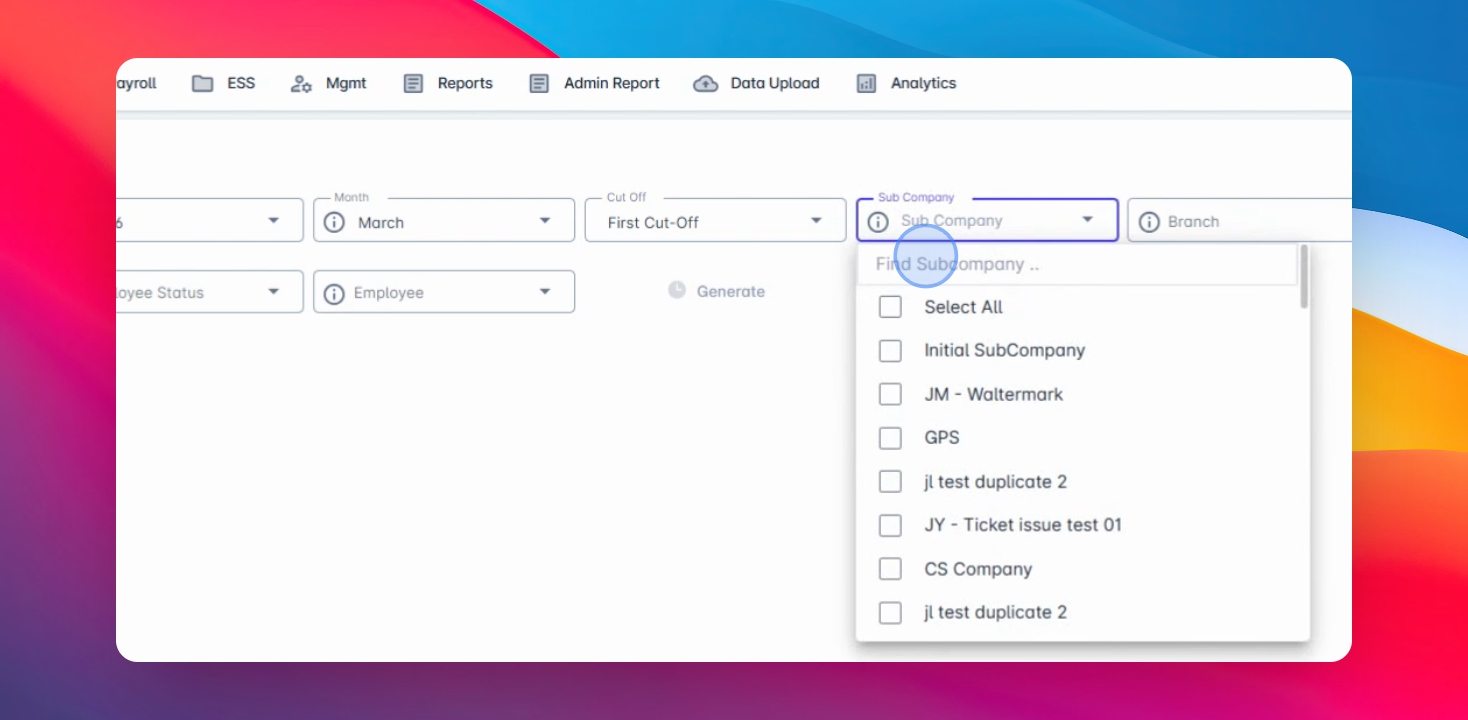Click info icon in Branch field
The height and width of the screenshot is (720, 1468).
[1149, 222]
